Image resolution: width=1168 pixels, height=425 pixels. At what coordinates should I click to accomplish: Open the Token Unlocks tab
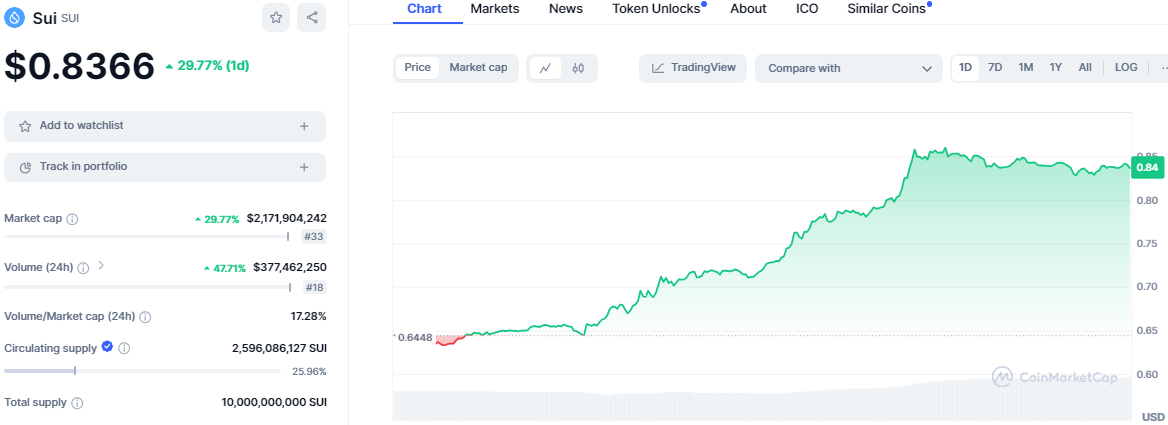tap(656, 9)
